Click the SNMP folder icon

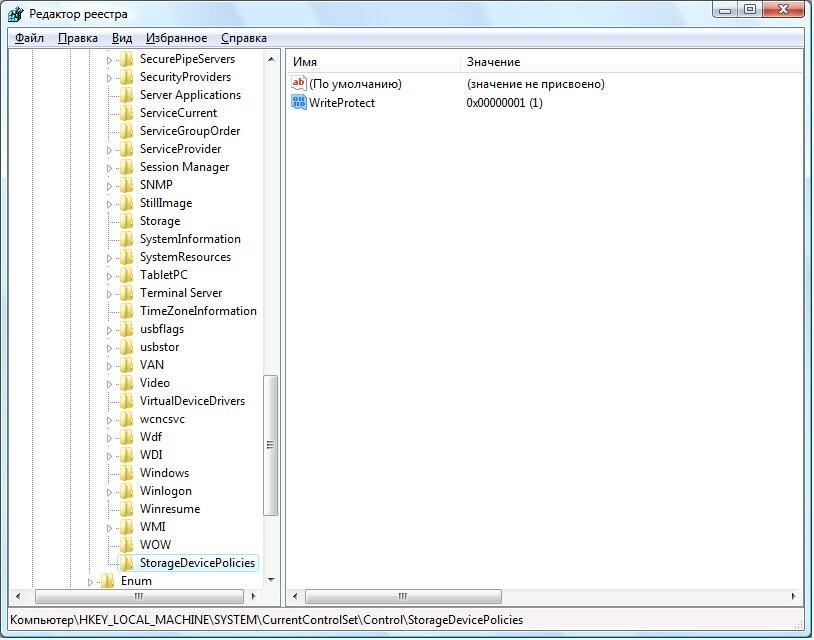coord(126,185)
